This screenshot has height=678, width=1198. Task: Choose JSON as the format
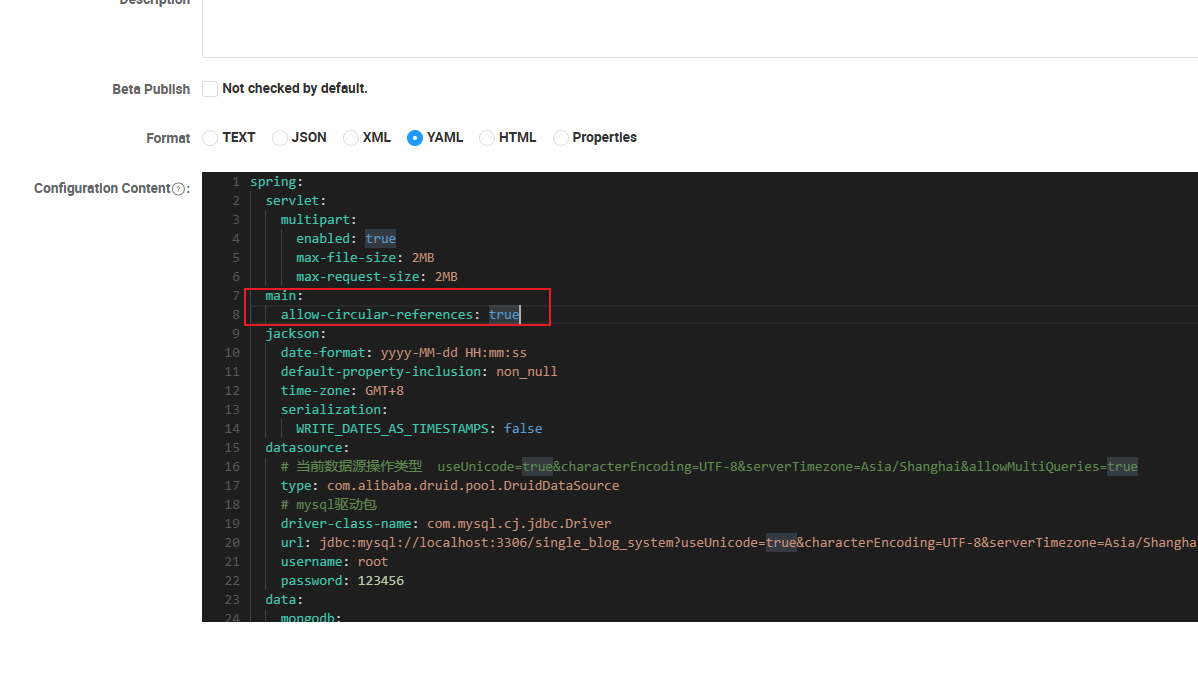(x=280, y=138)
